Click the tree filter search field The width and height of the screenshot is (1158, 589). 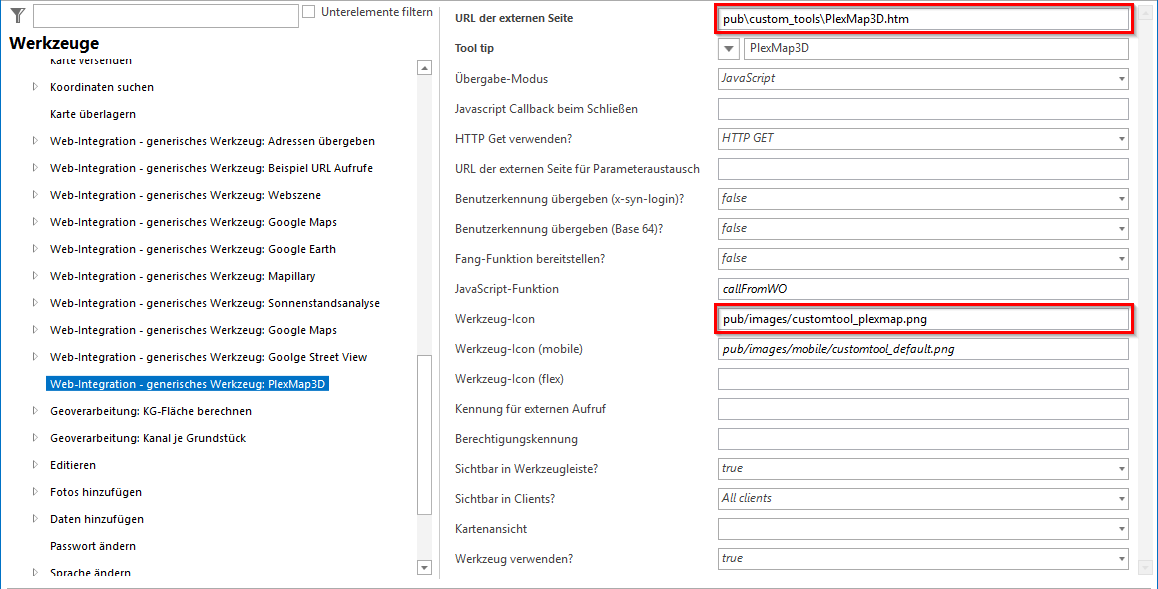coord(165,15)
